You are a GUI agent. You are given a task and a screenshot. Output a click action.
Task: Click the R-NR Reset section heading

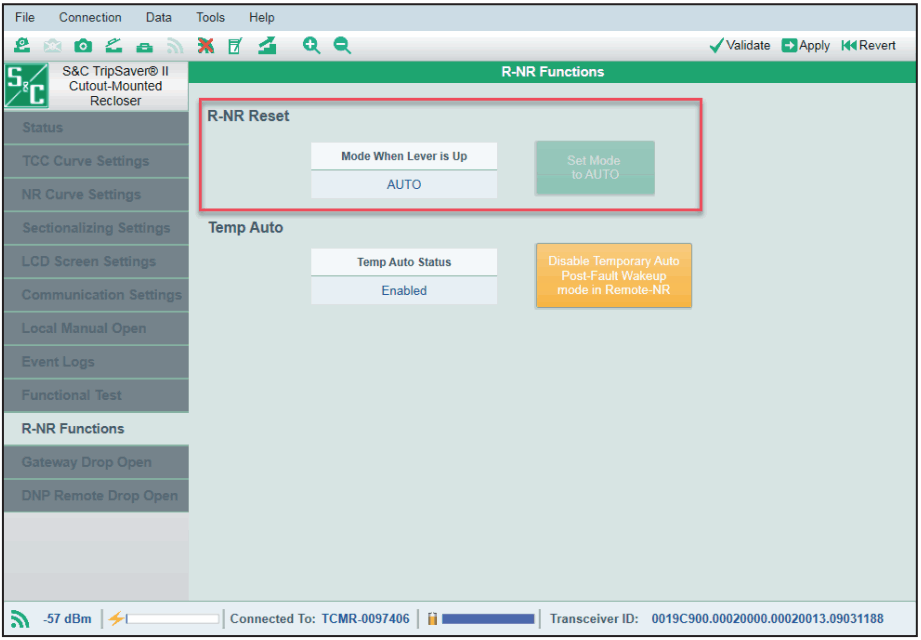248,116
